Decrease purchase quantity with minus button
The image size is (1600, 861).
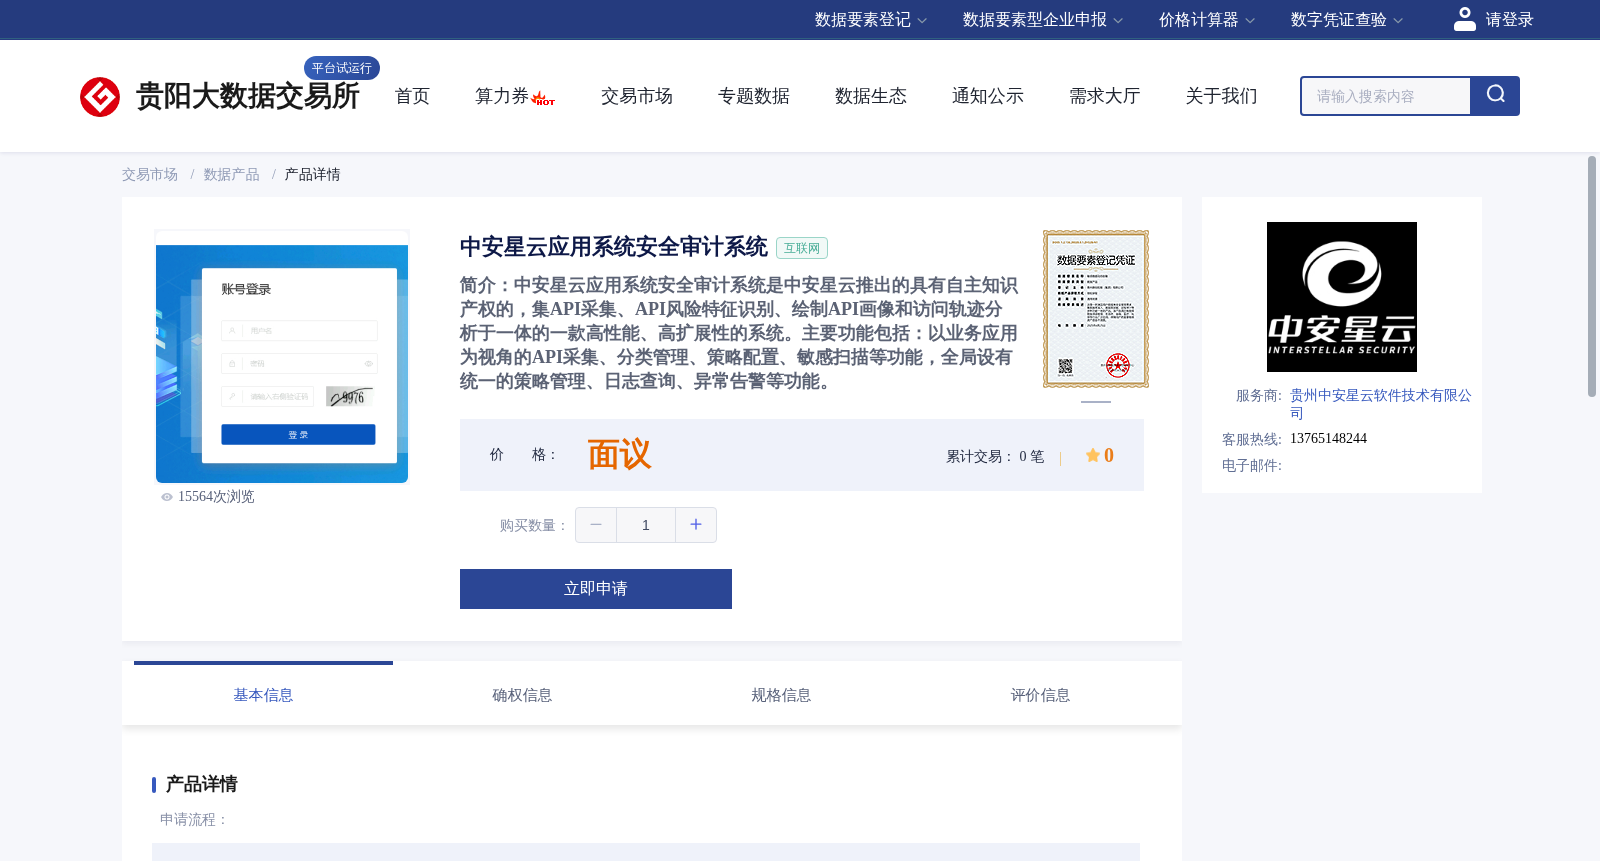tap(596, 525)
